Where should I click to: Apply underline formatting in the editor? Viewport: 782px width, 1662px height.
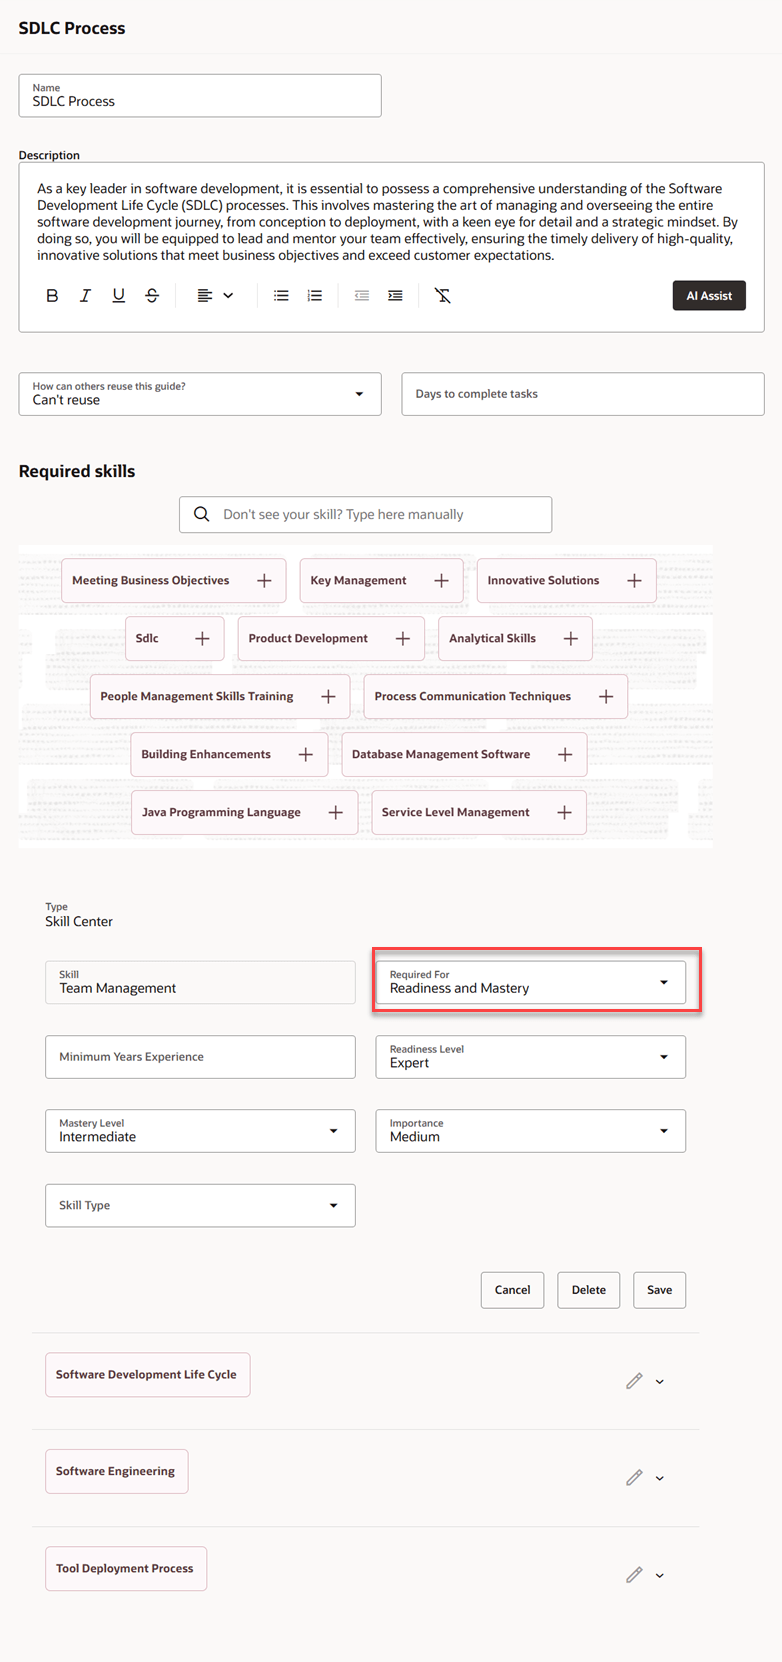(118, 296)
